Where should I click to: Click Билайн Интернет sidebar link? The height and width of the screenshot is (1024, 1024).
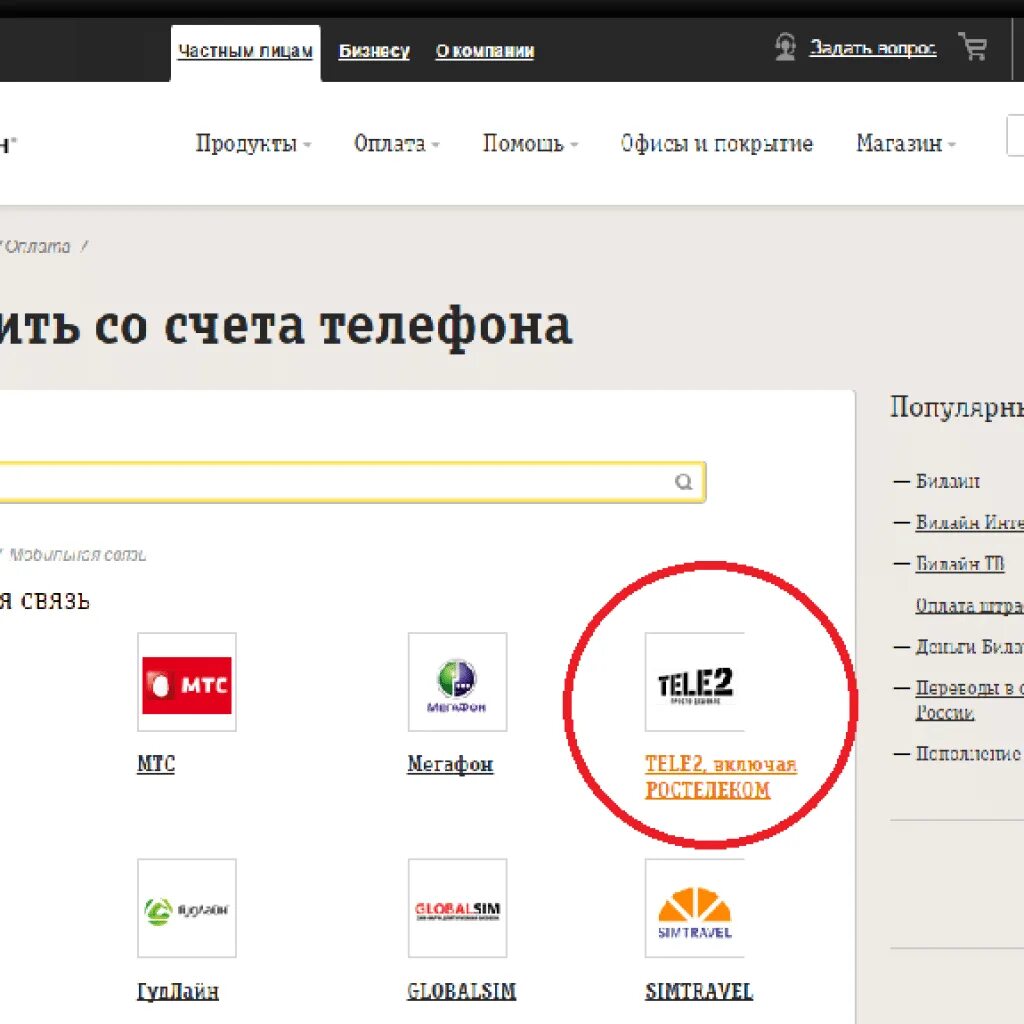tap(969, 522)
